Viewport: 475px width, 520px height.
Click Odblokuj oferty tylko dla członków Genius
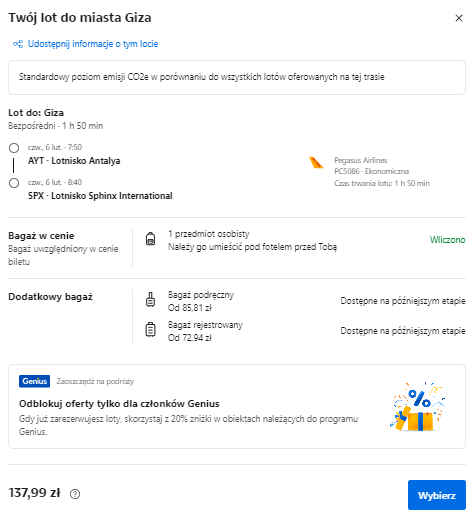(x=119, y=404)
